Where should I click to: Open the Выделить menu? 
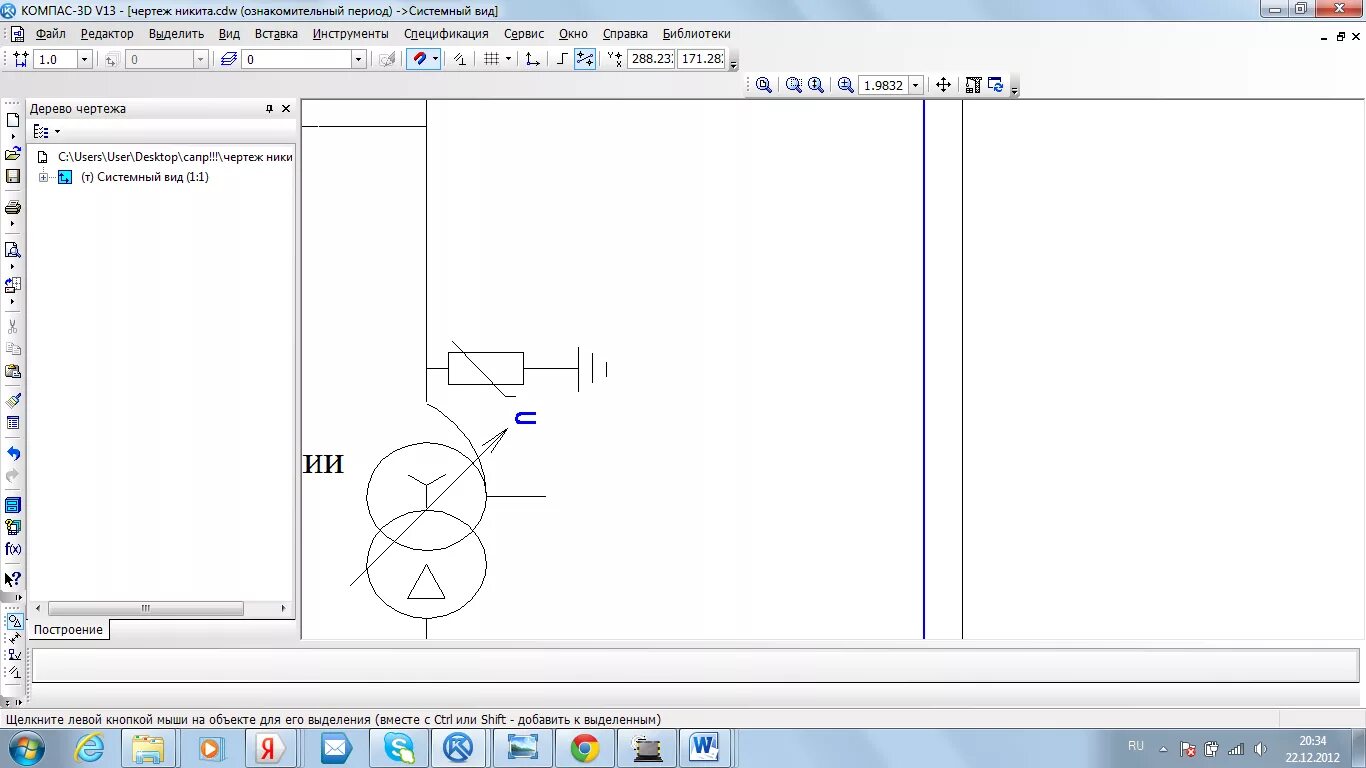[176, 33]
